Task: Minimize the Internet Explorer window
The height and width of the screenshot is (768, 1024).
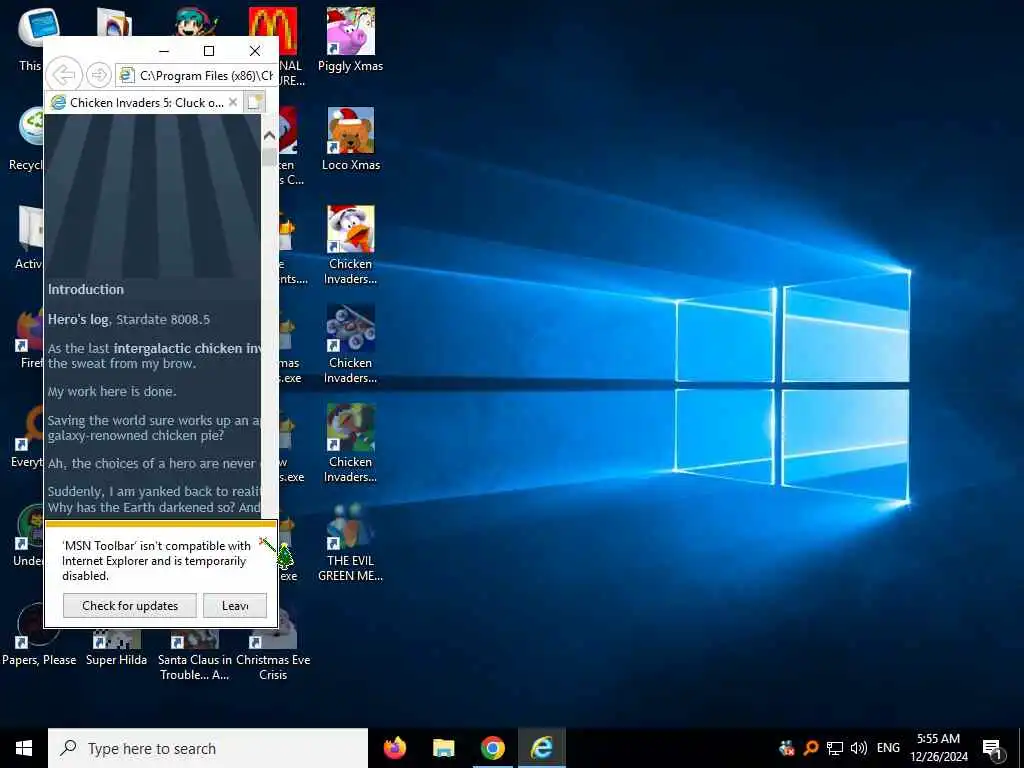Action: (x=164, y=51)
